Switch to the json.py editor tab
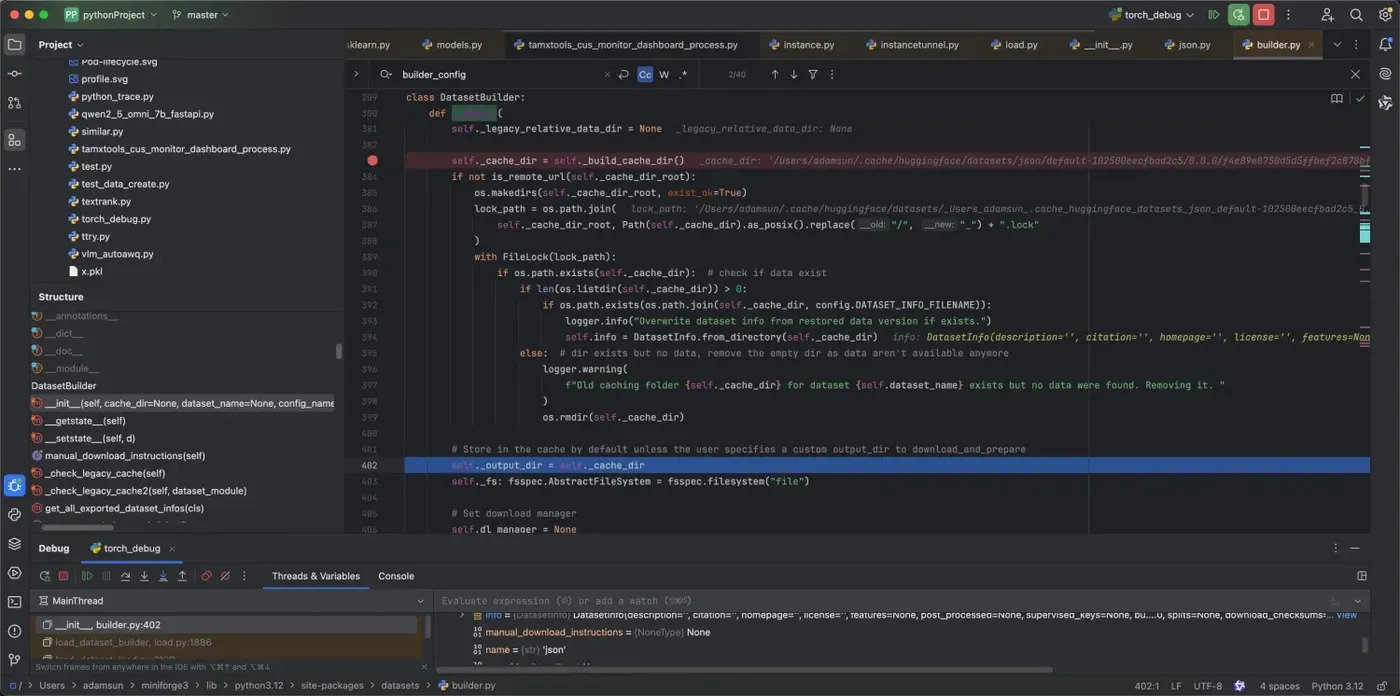The width and height of the screenshot is (1400, 696). (1187, 45)
